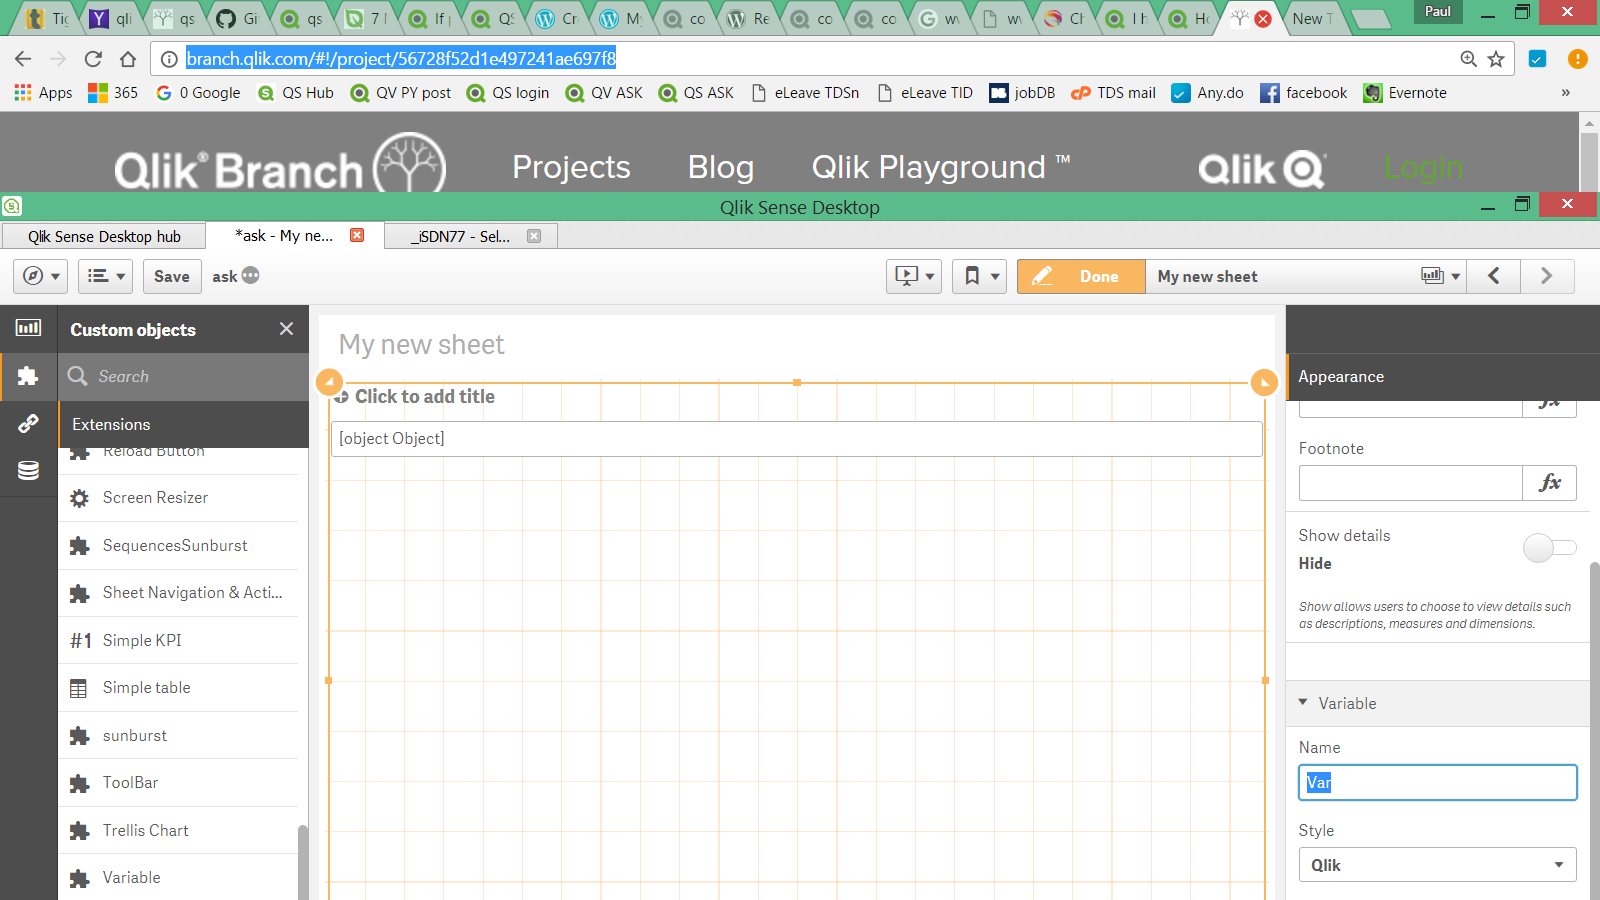Click the Qlik Branch logo
Viewport: 1600px width, 900px height.
click(280, 164)
